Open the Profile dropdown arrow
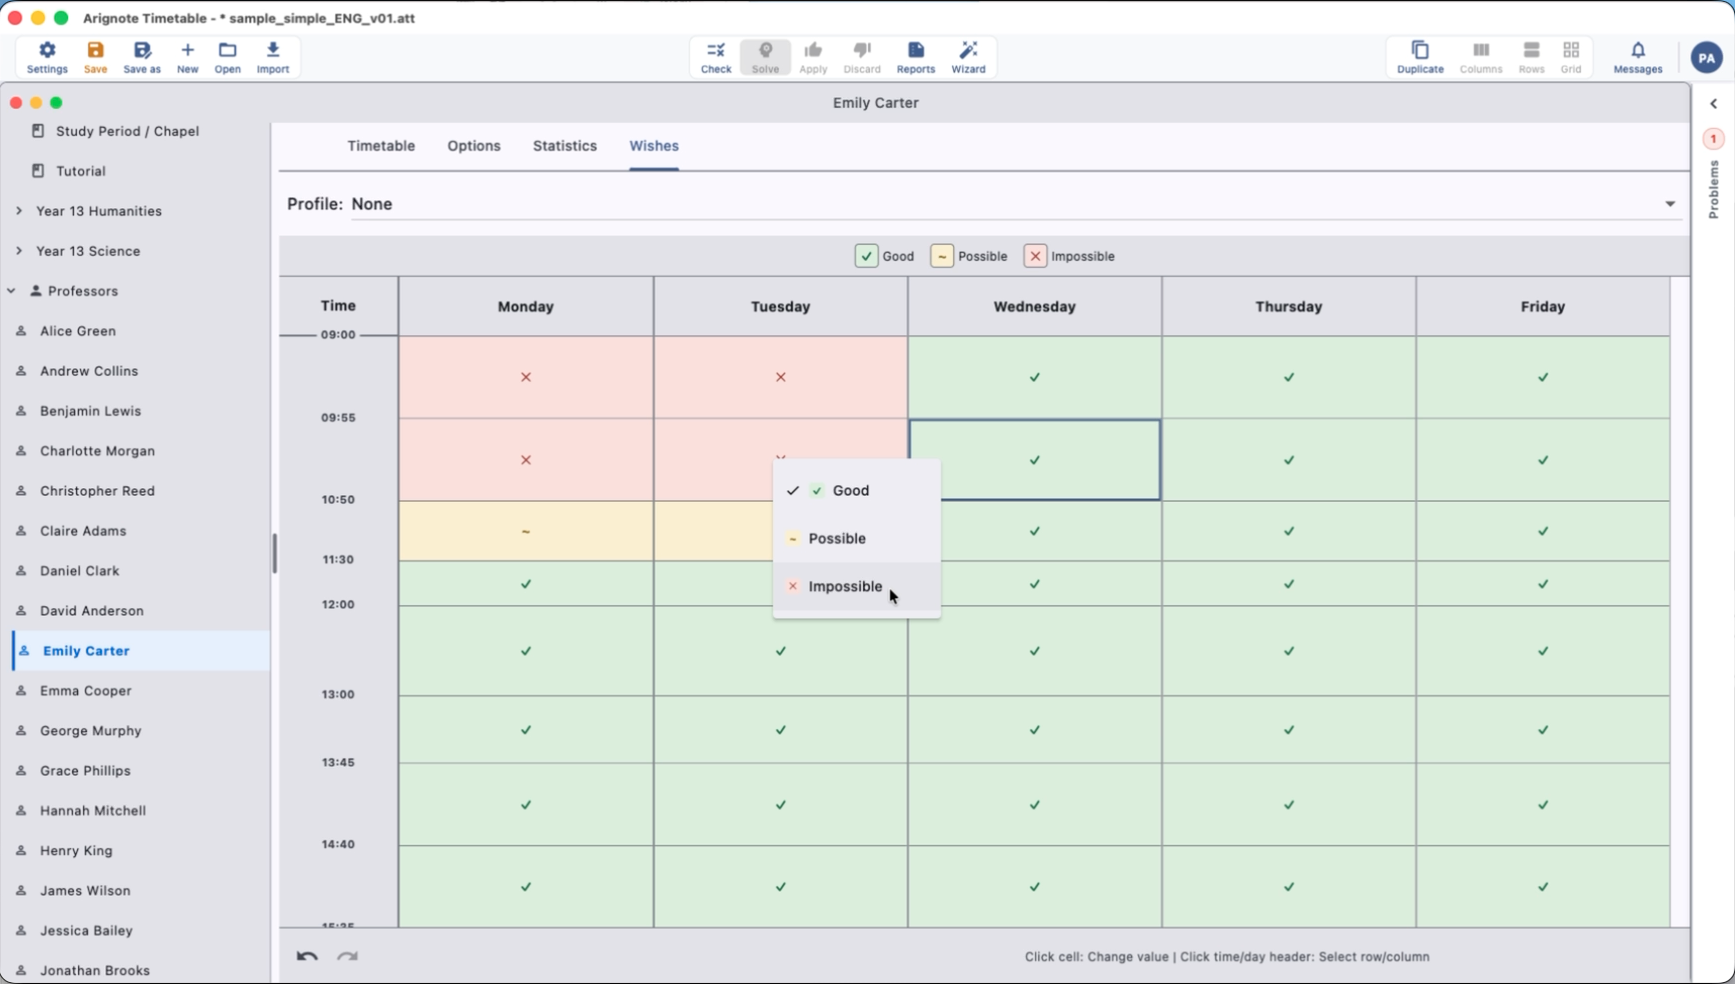 coord(1670,204)
